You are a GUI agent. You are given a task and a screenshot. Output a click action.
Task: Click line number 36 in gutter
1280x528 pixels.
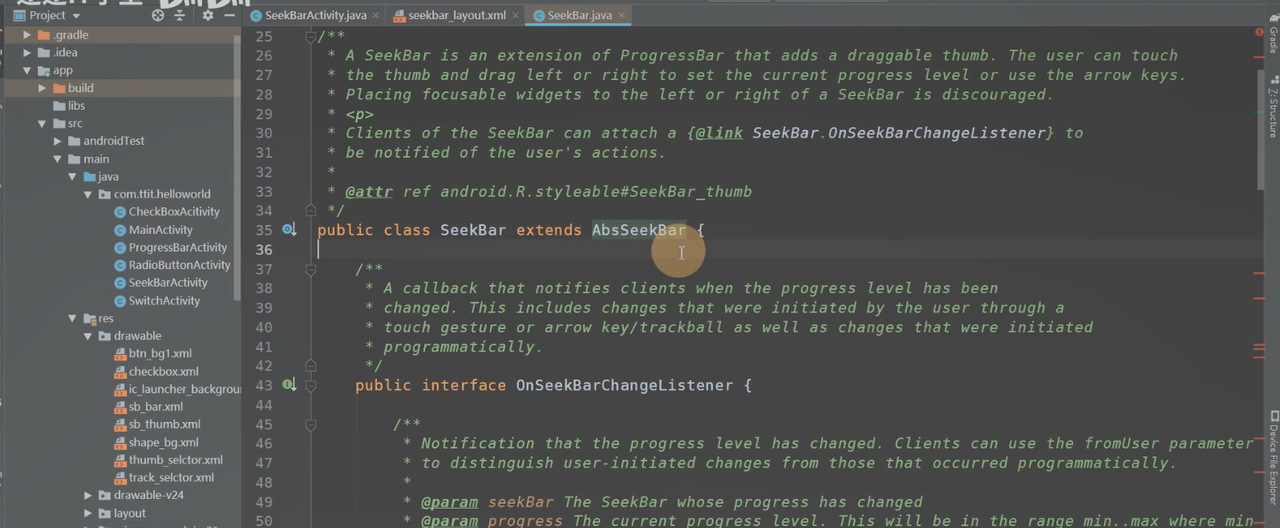coord(264,250)
